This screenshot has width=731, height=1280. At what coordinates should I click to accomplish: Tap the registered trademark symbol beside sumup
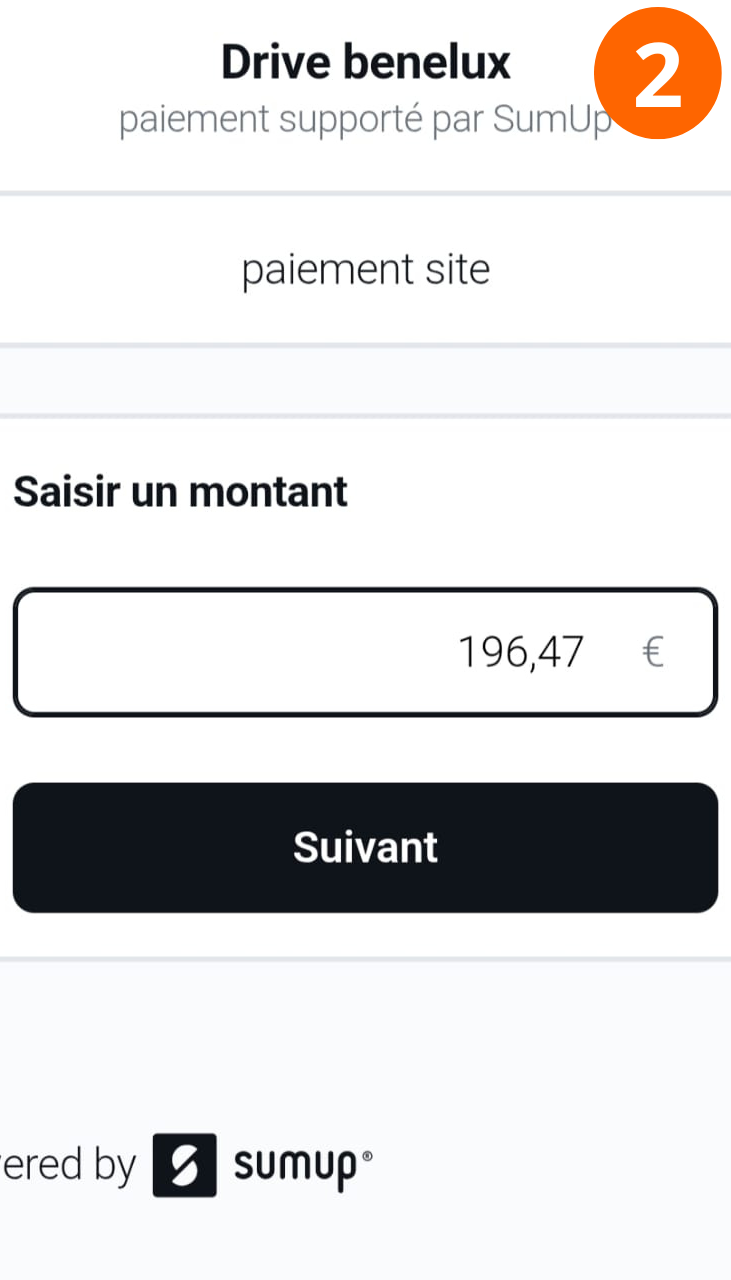click(x=366, y=1156)
